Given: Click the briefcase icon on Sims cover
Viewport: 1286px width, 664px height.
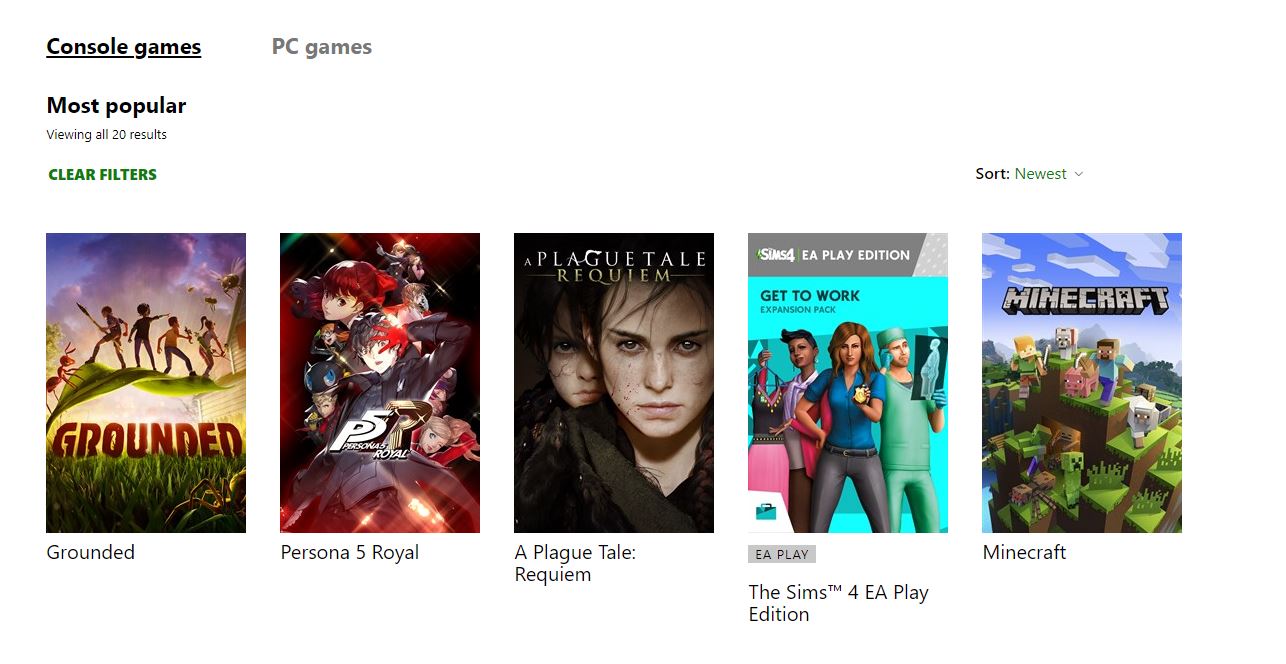Looking at the screenshot, I should [x=766, y=511].
